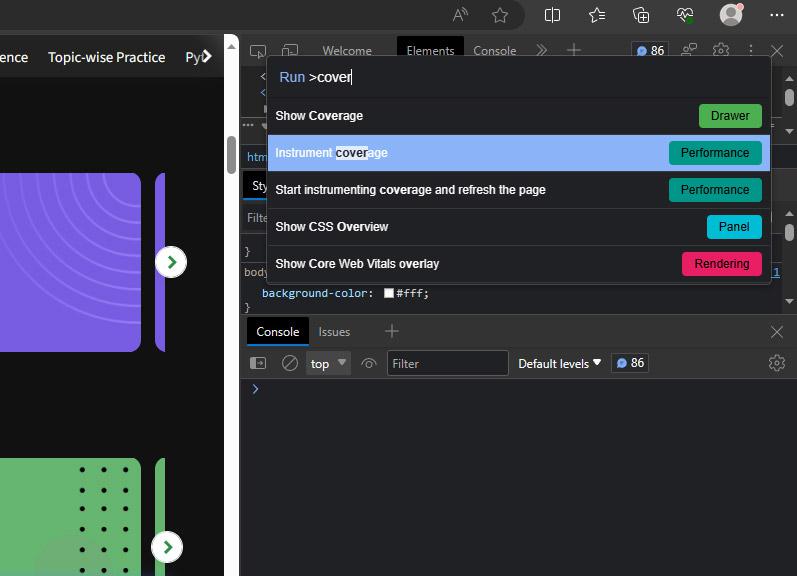
Task: Click the console Filter input field
Action: 447,363
